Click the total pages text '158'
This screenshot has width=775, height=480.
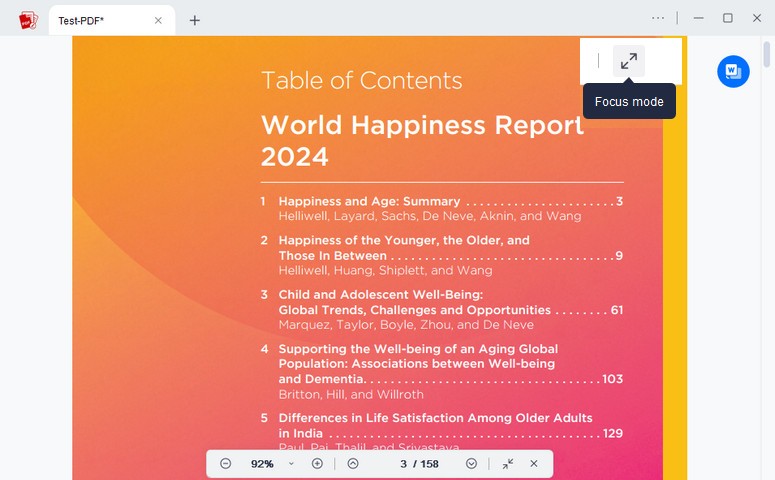[x=430, y=464]
